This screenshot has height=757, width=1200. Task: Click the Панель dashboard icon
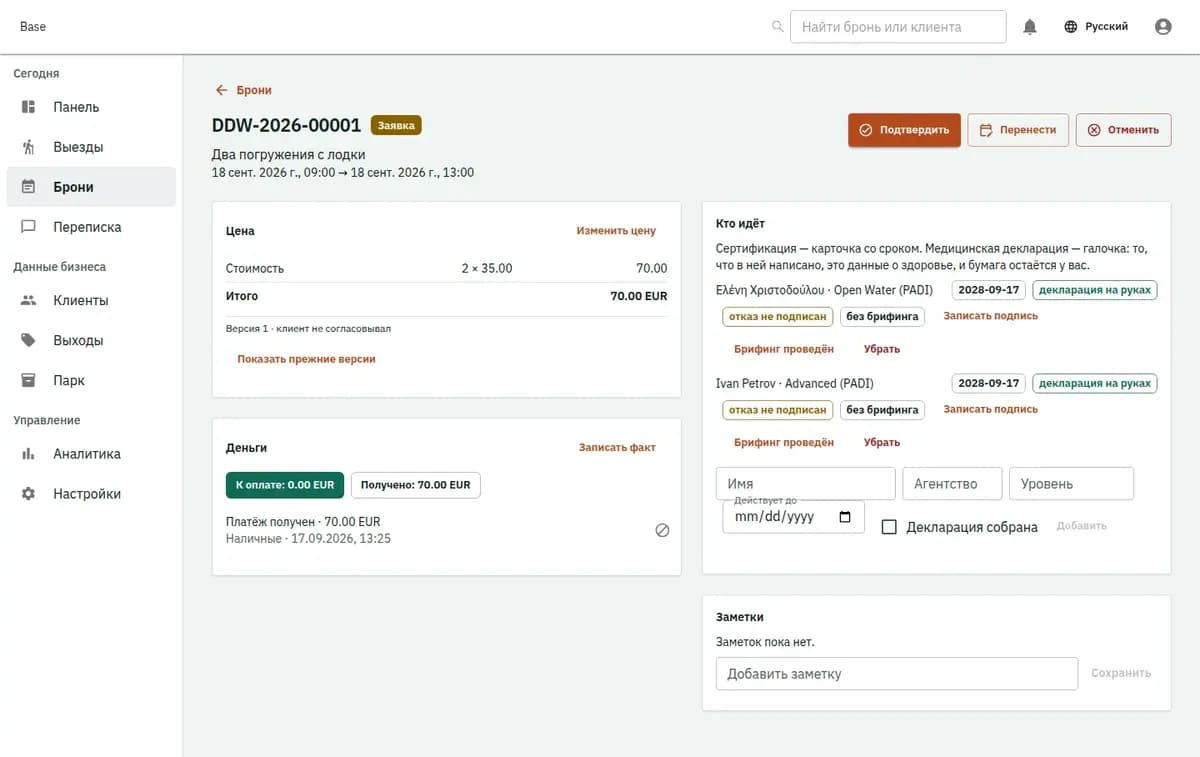pos(29,107)
